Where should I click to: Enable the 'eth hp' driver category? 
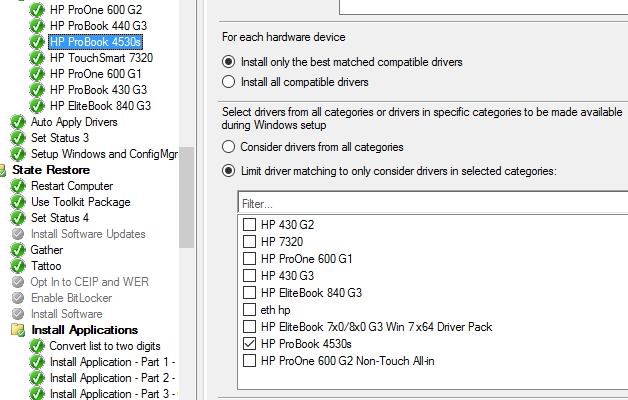(x=249, y=309)
